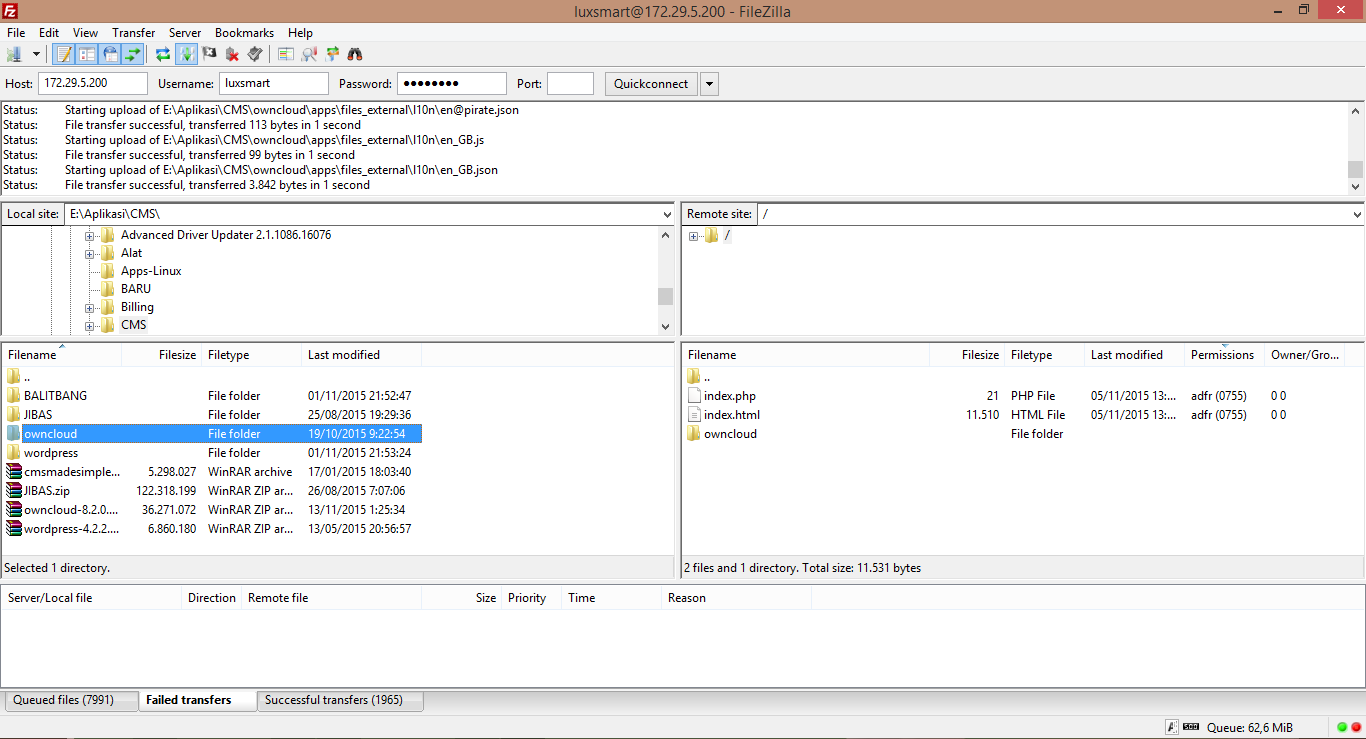Image resolution: width=1366 pixels, height=739 pixels.
Task: Open the Site Manager icon
Action: (x=14, y=54)
